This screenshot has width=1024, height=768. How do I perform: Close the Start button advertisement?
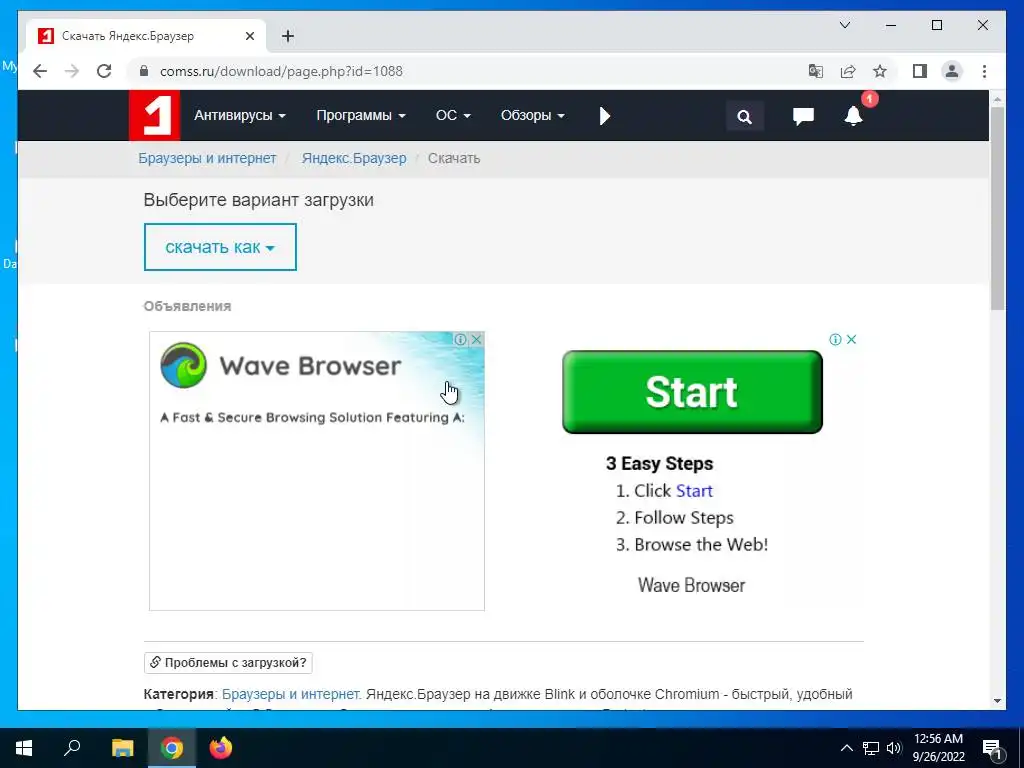point(852,340)
